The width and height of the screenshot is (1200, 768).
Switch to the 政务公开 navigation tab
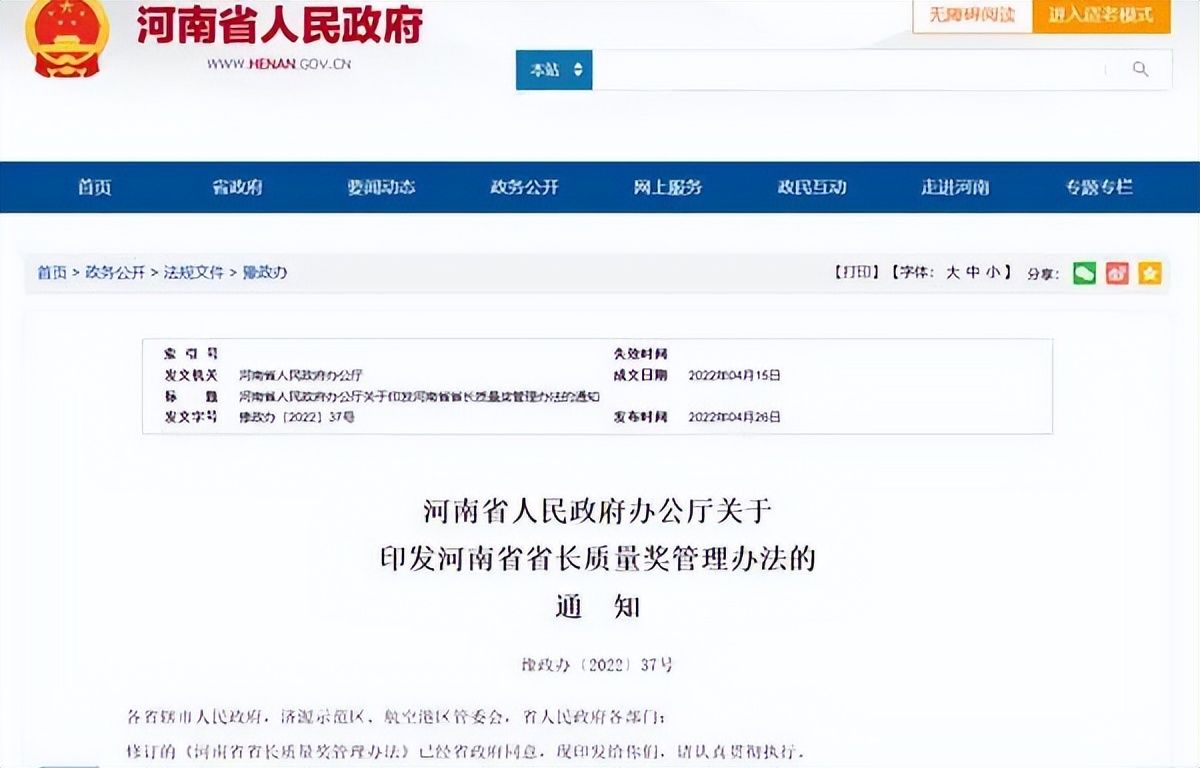pos(525,187)
